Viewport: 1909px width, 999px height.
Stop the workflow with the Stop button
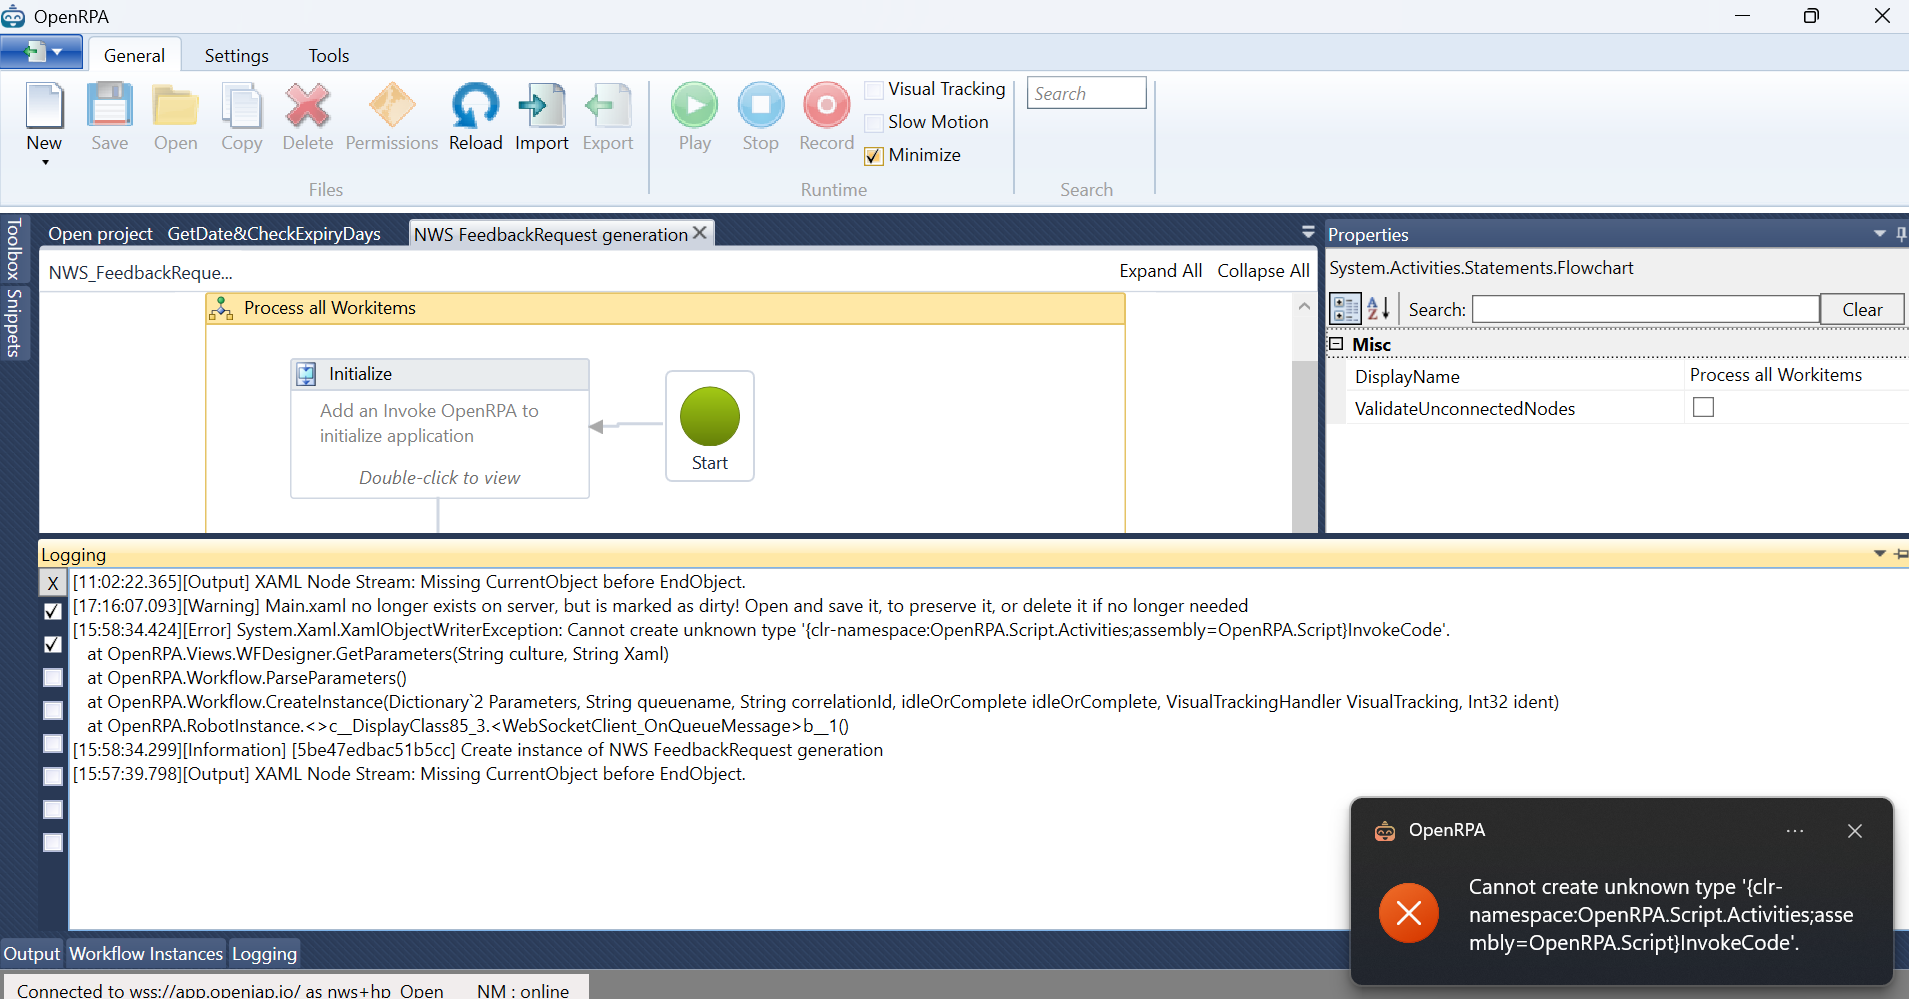[761, 105]
